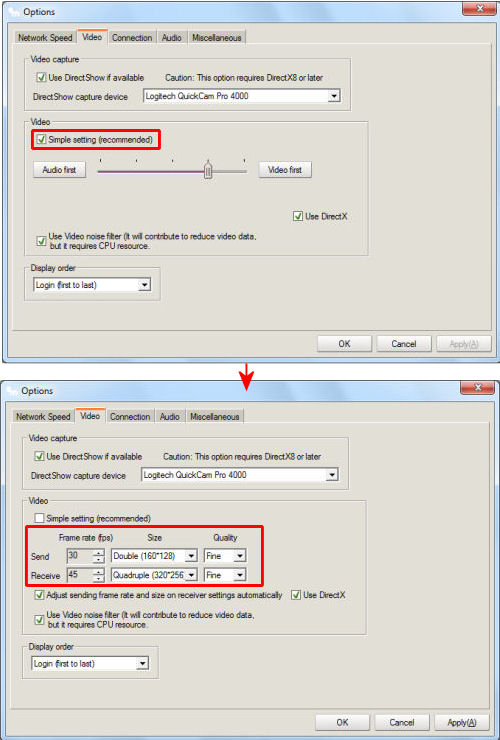
Task: Open Send size dropdown showing Double (160*128)
Action: tap(191, 556)
